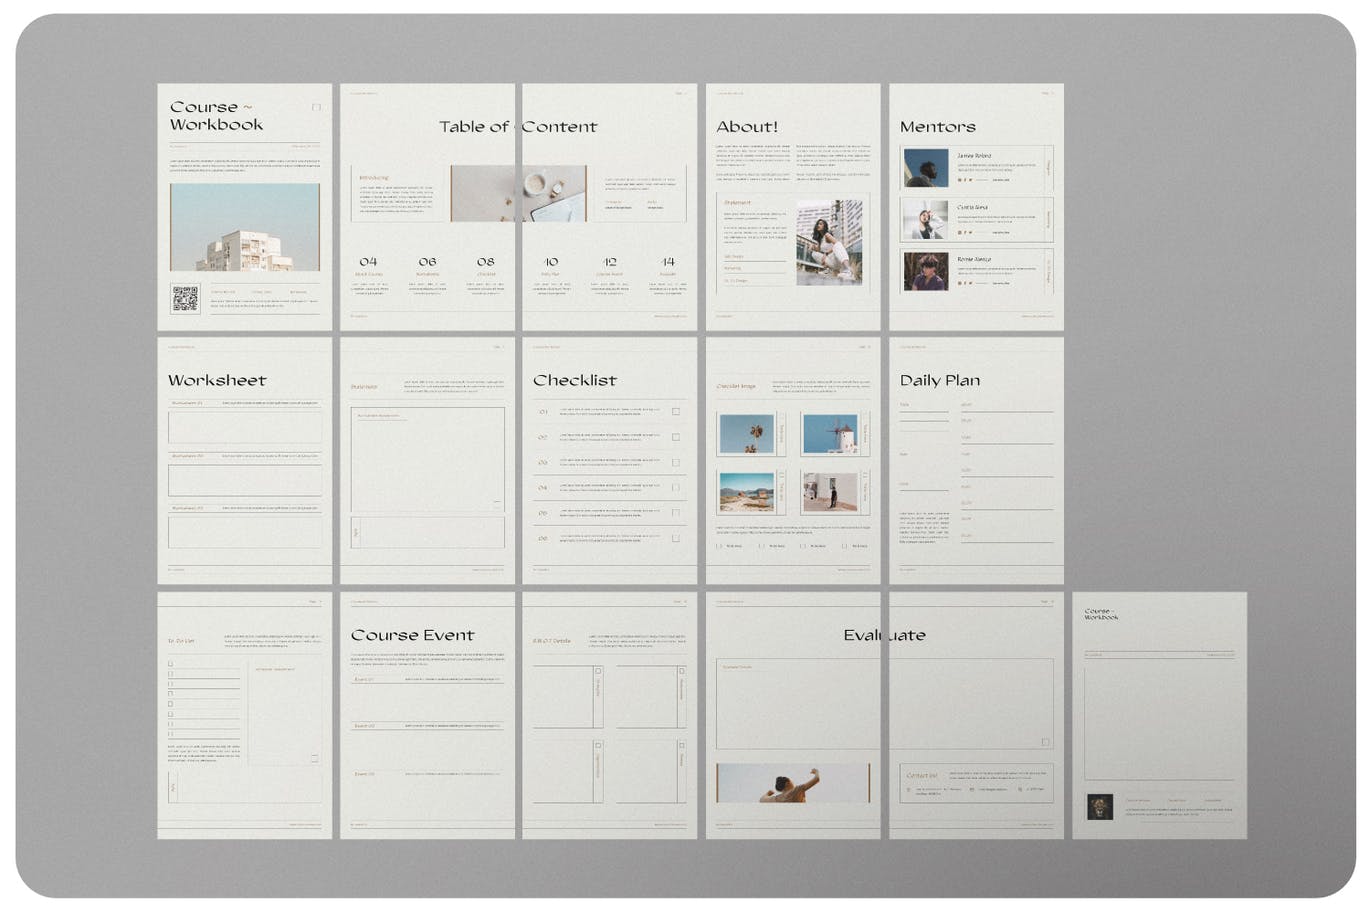This screenshot has height=913, width=1370.
Task: Click page number 12 in Table of Content
Action: [609, 262]
